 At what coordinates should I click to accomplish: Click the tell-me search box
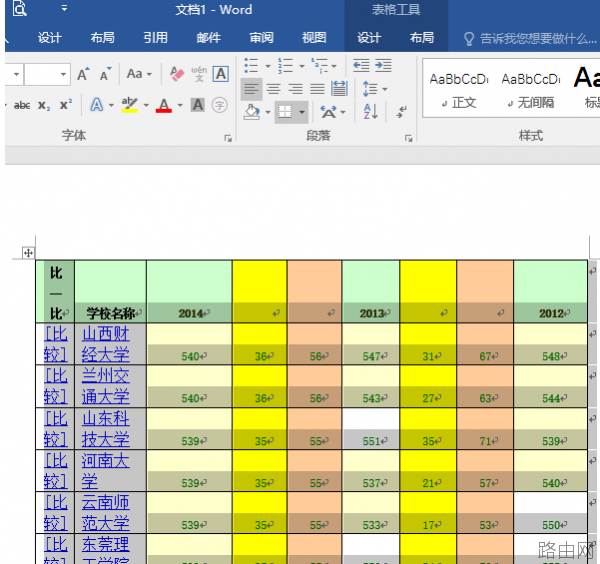(x=531, y=38)
